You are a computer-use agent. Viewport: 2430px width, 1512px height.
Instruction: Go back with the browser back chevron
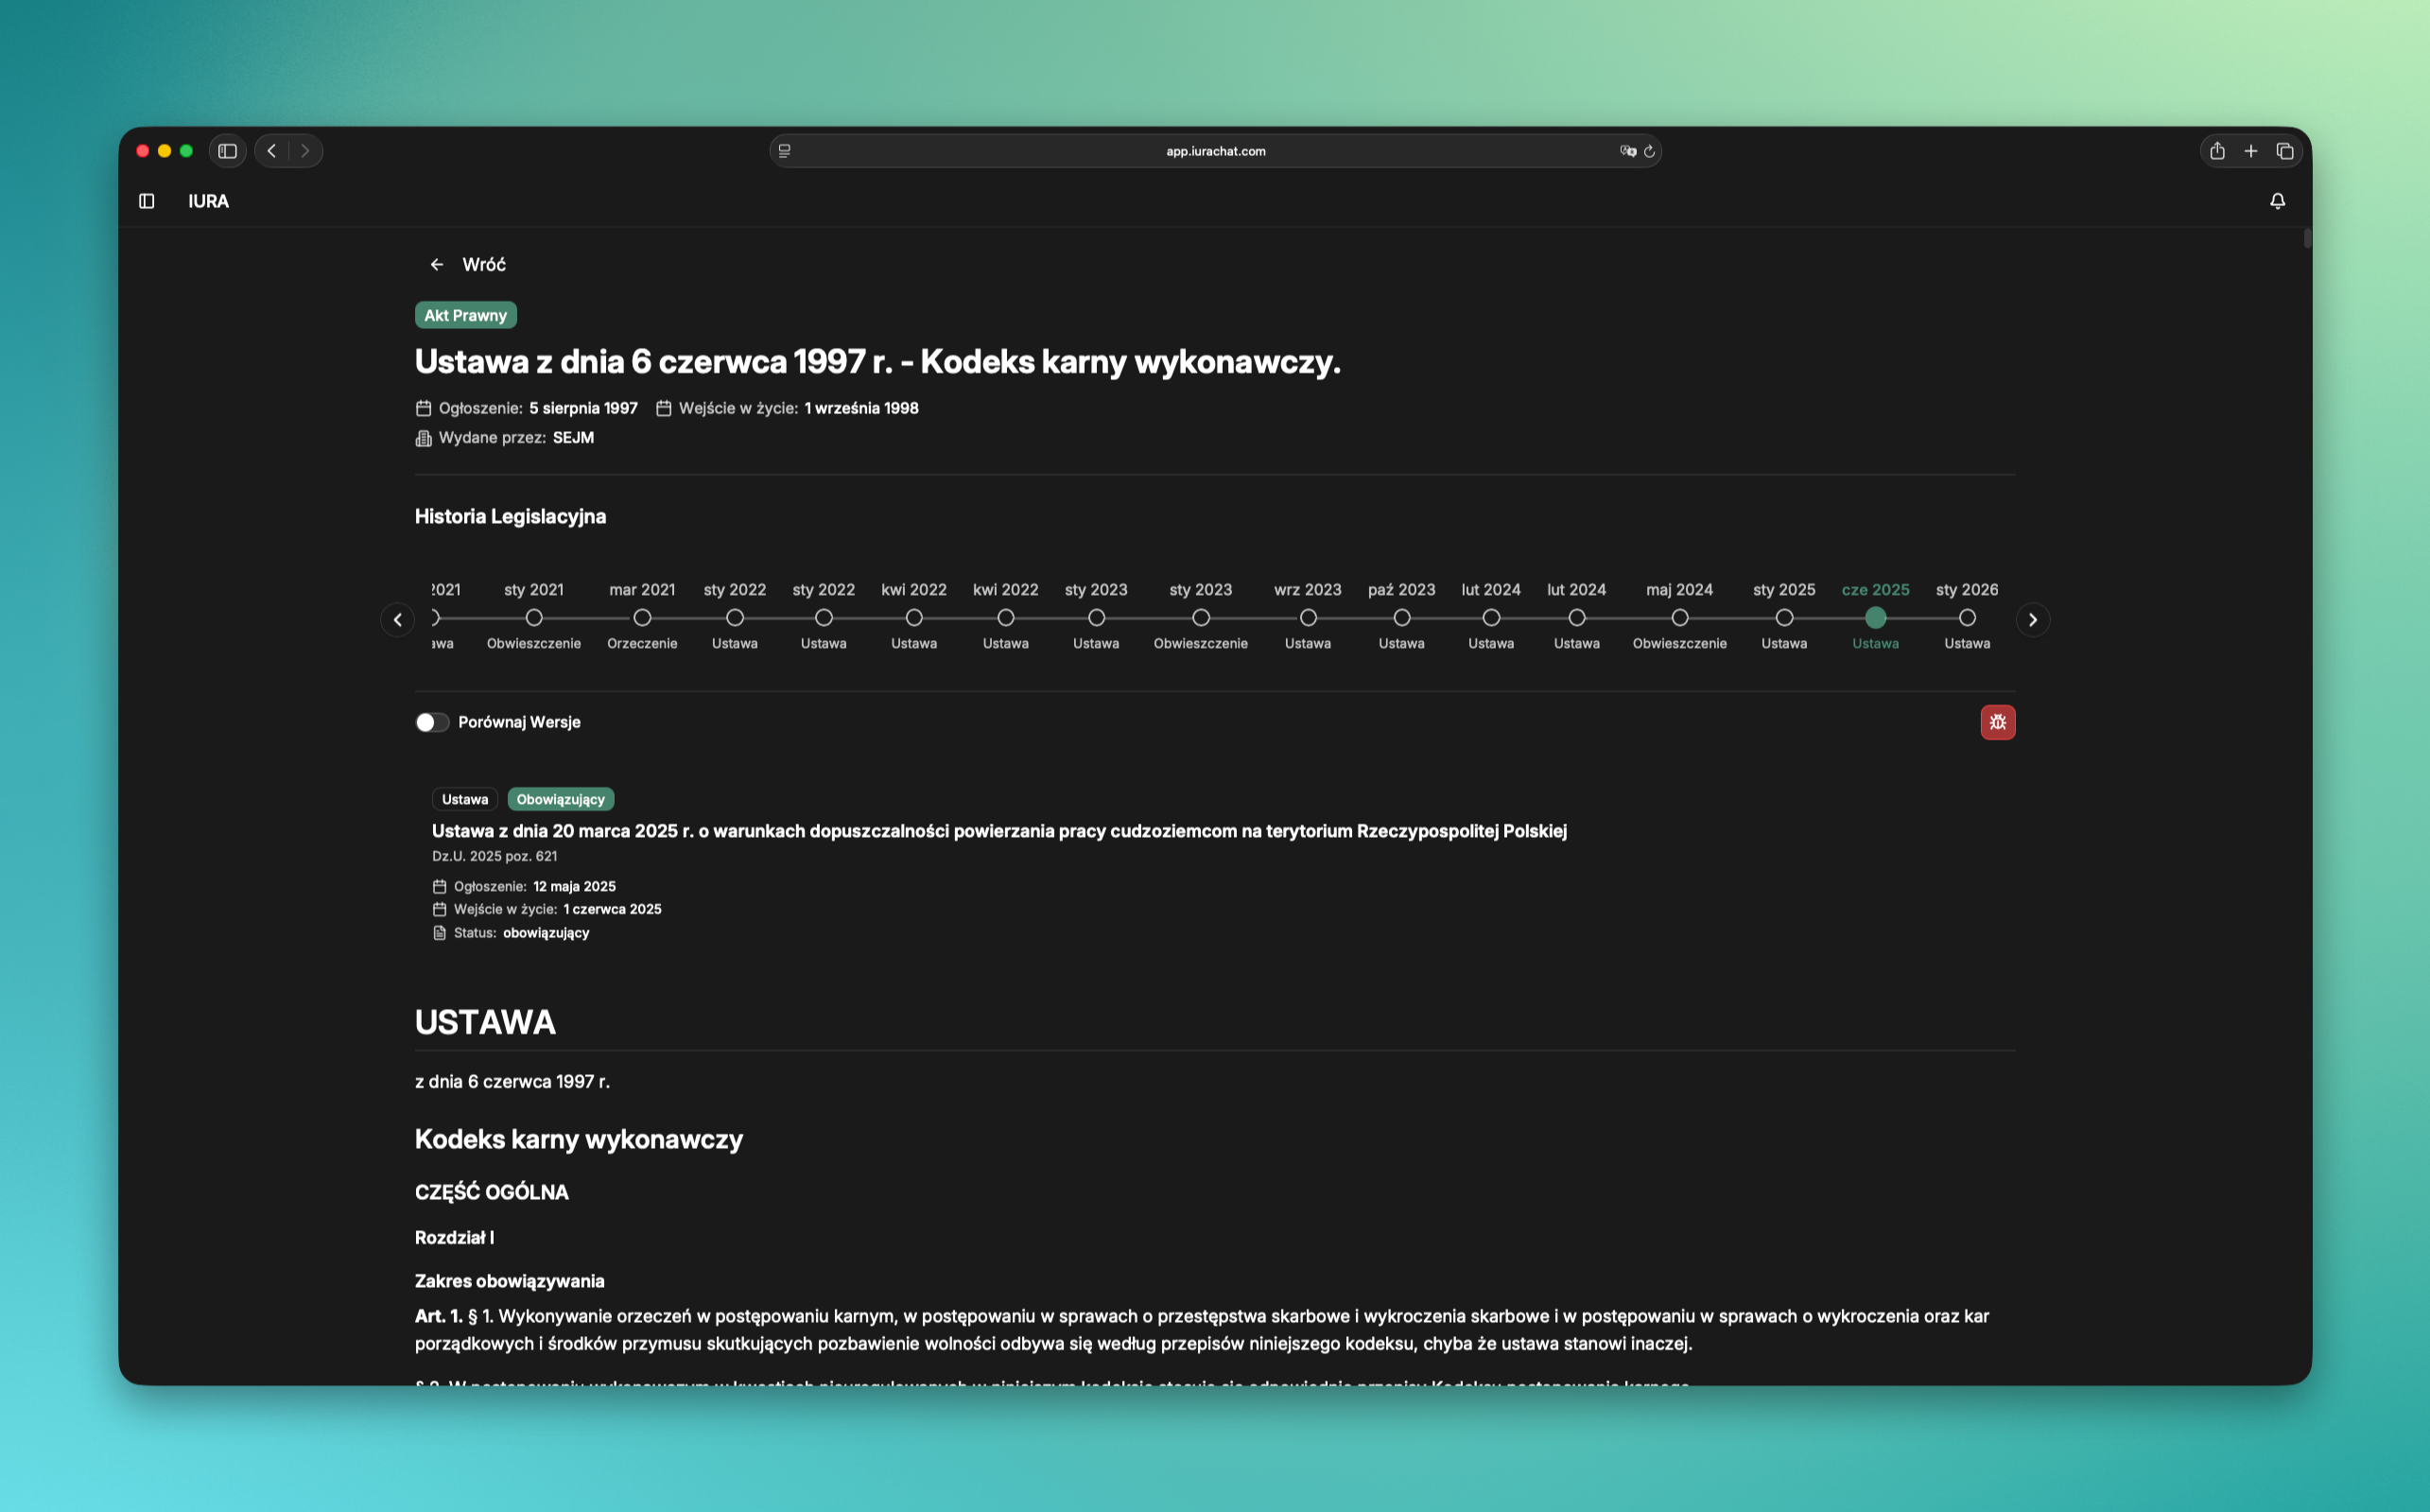pos(272,151)
